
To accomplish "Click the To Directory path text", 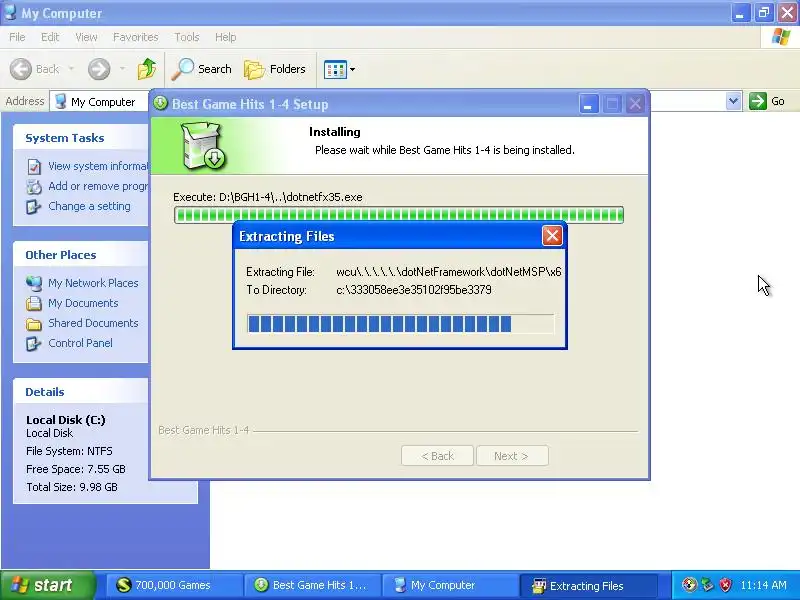I will [x=414, y=290].
